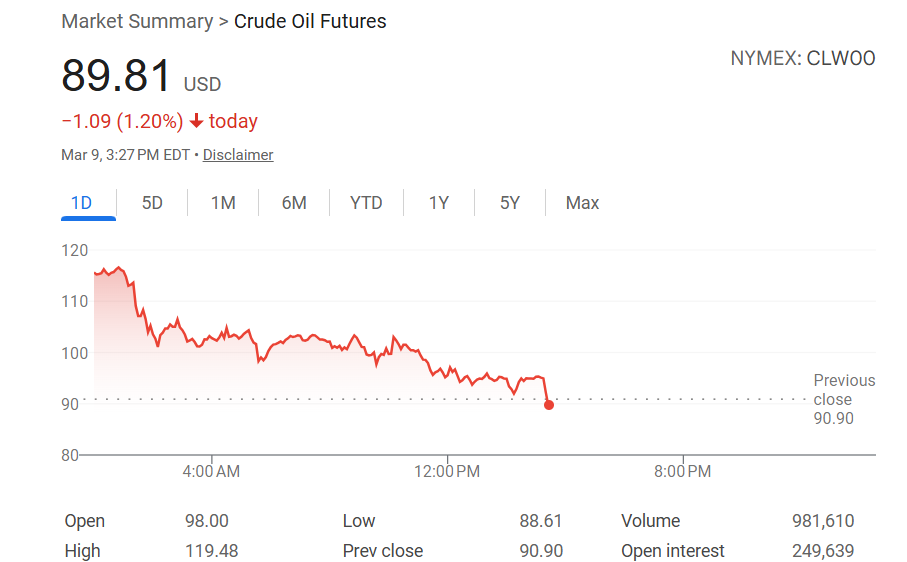Select the 1D time range tab
This screenshot has height=562, width=907.
pos(81,203)
